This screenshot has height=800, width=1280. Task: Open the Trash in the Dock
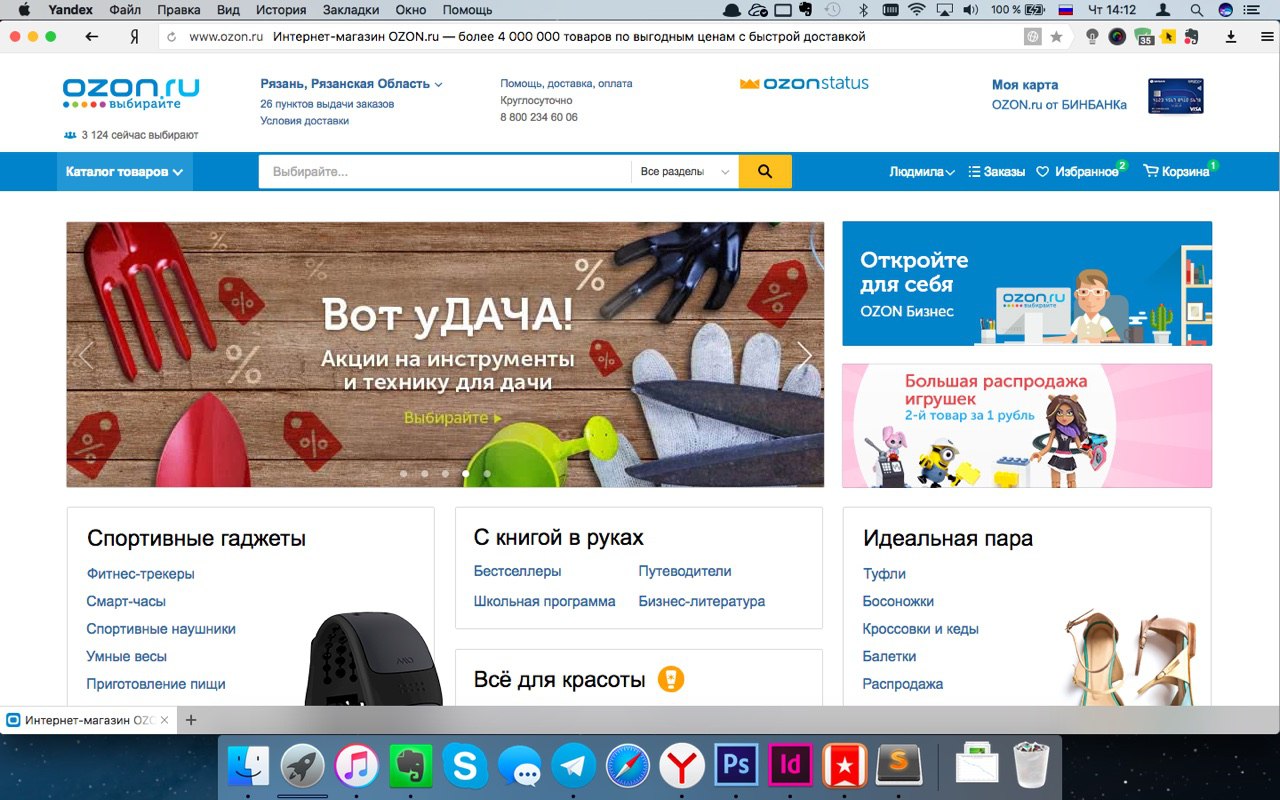(1031, 766)
